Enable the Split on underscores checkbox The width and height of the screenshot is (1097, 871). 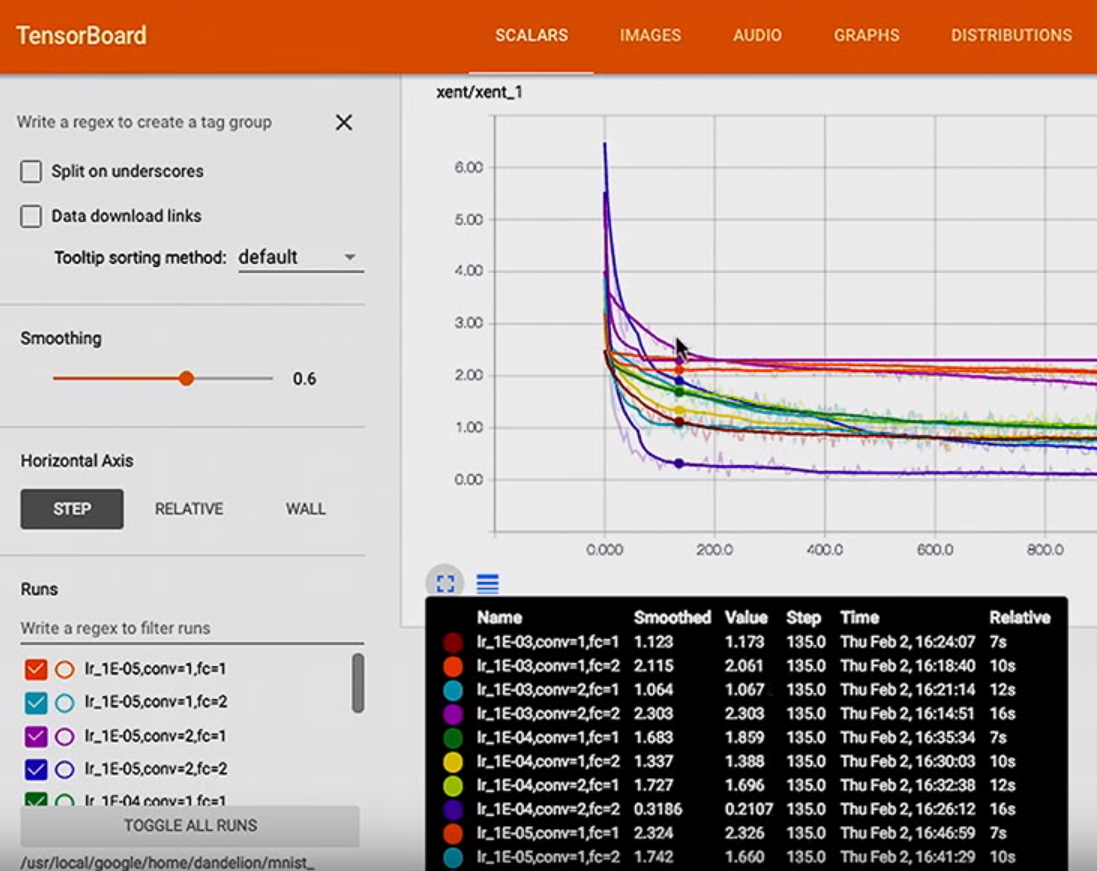tap(31, 171)
